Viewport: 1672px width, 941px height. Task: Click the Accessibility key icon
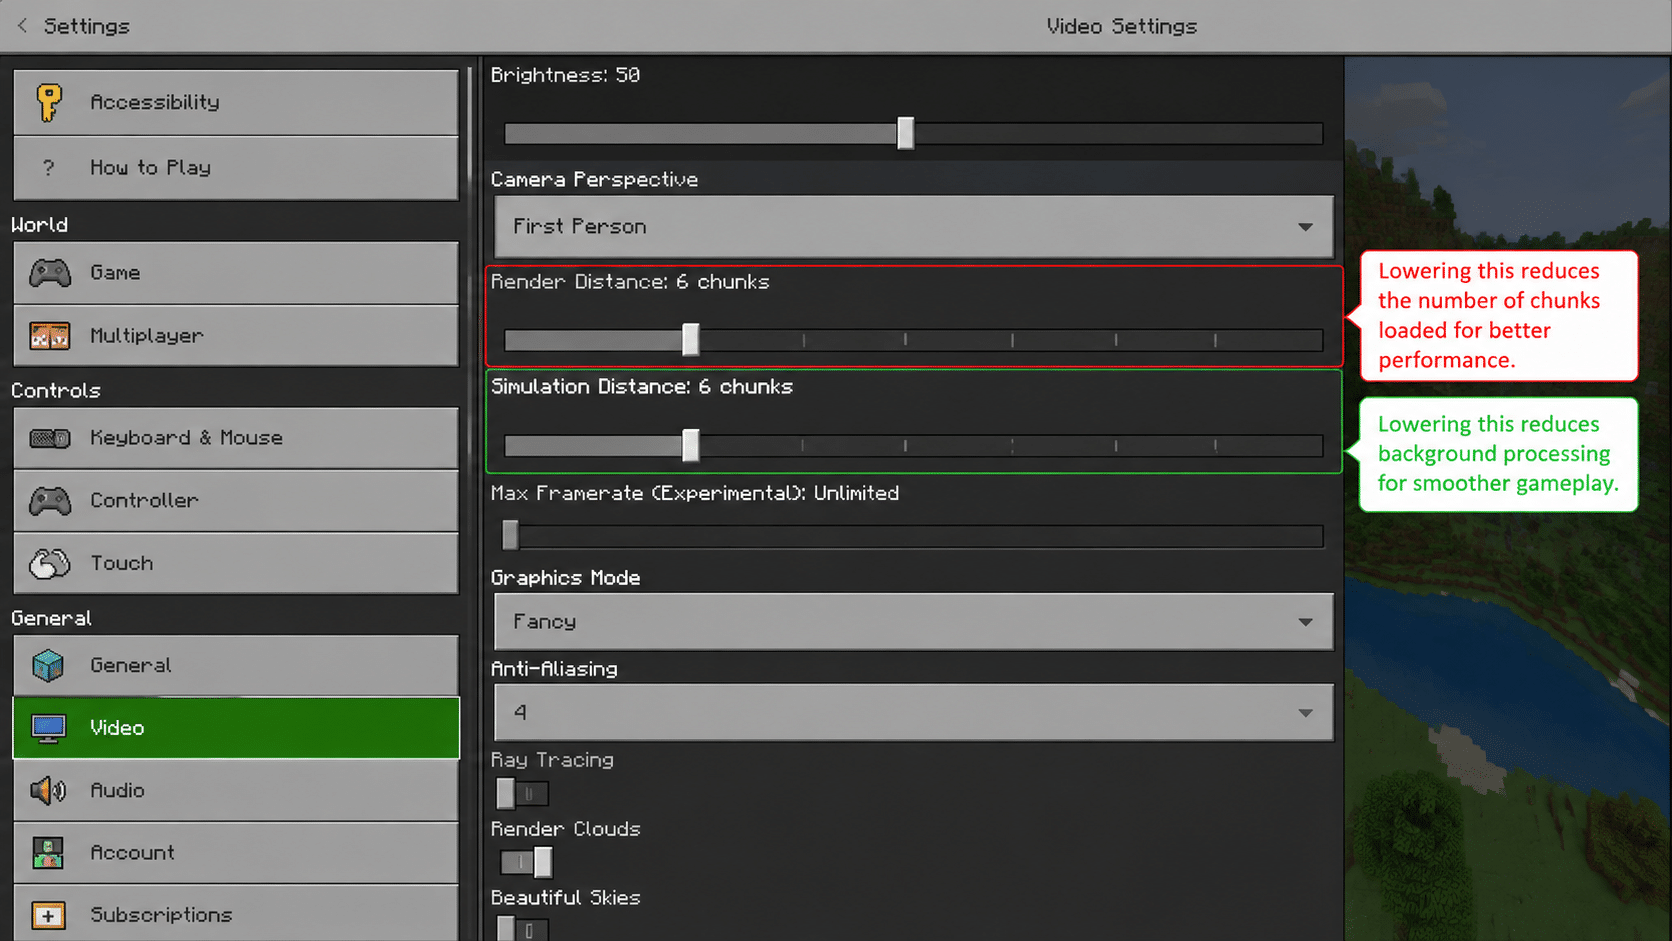coord(48,102)
